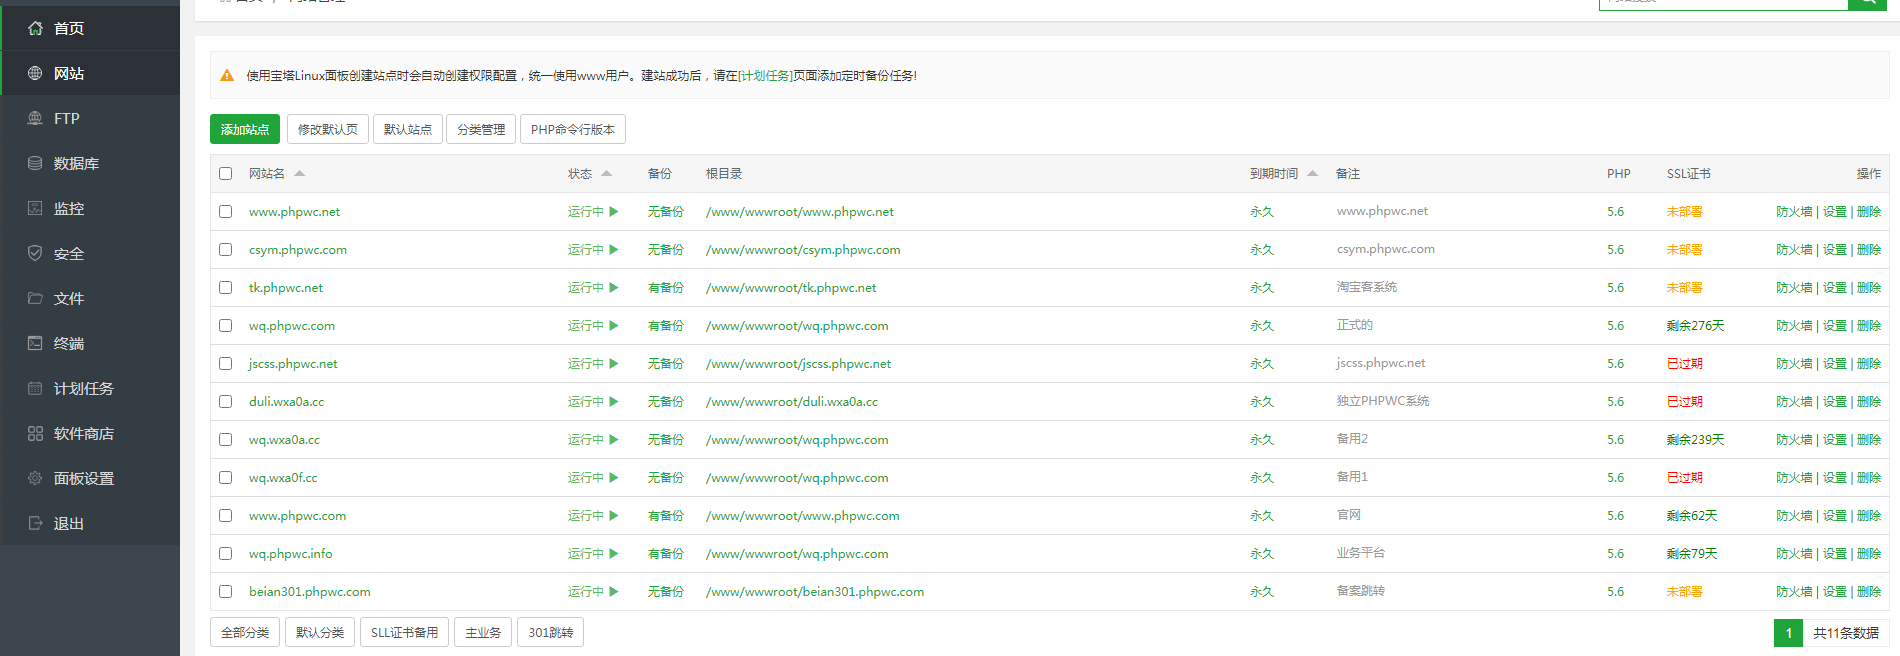
Task: Open settings link for wq.phpwc.com
Action: 1834,326
